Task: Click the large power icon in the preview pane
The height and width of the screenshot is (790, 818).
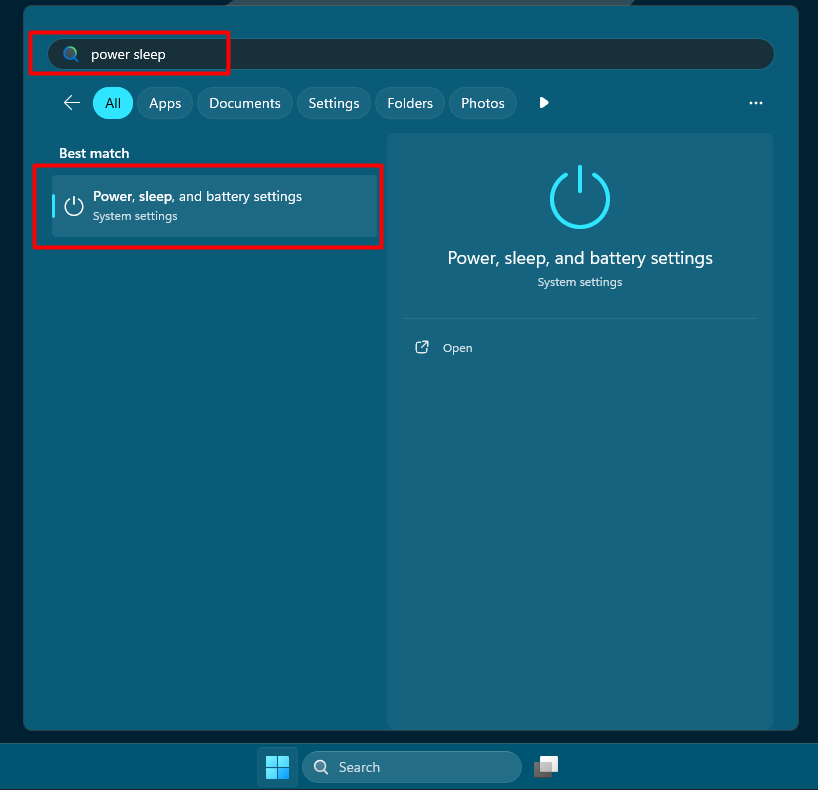Action: [579, 198]
